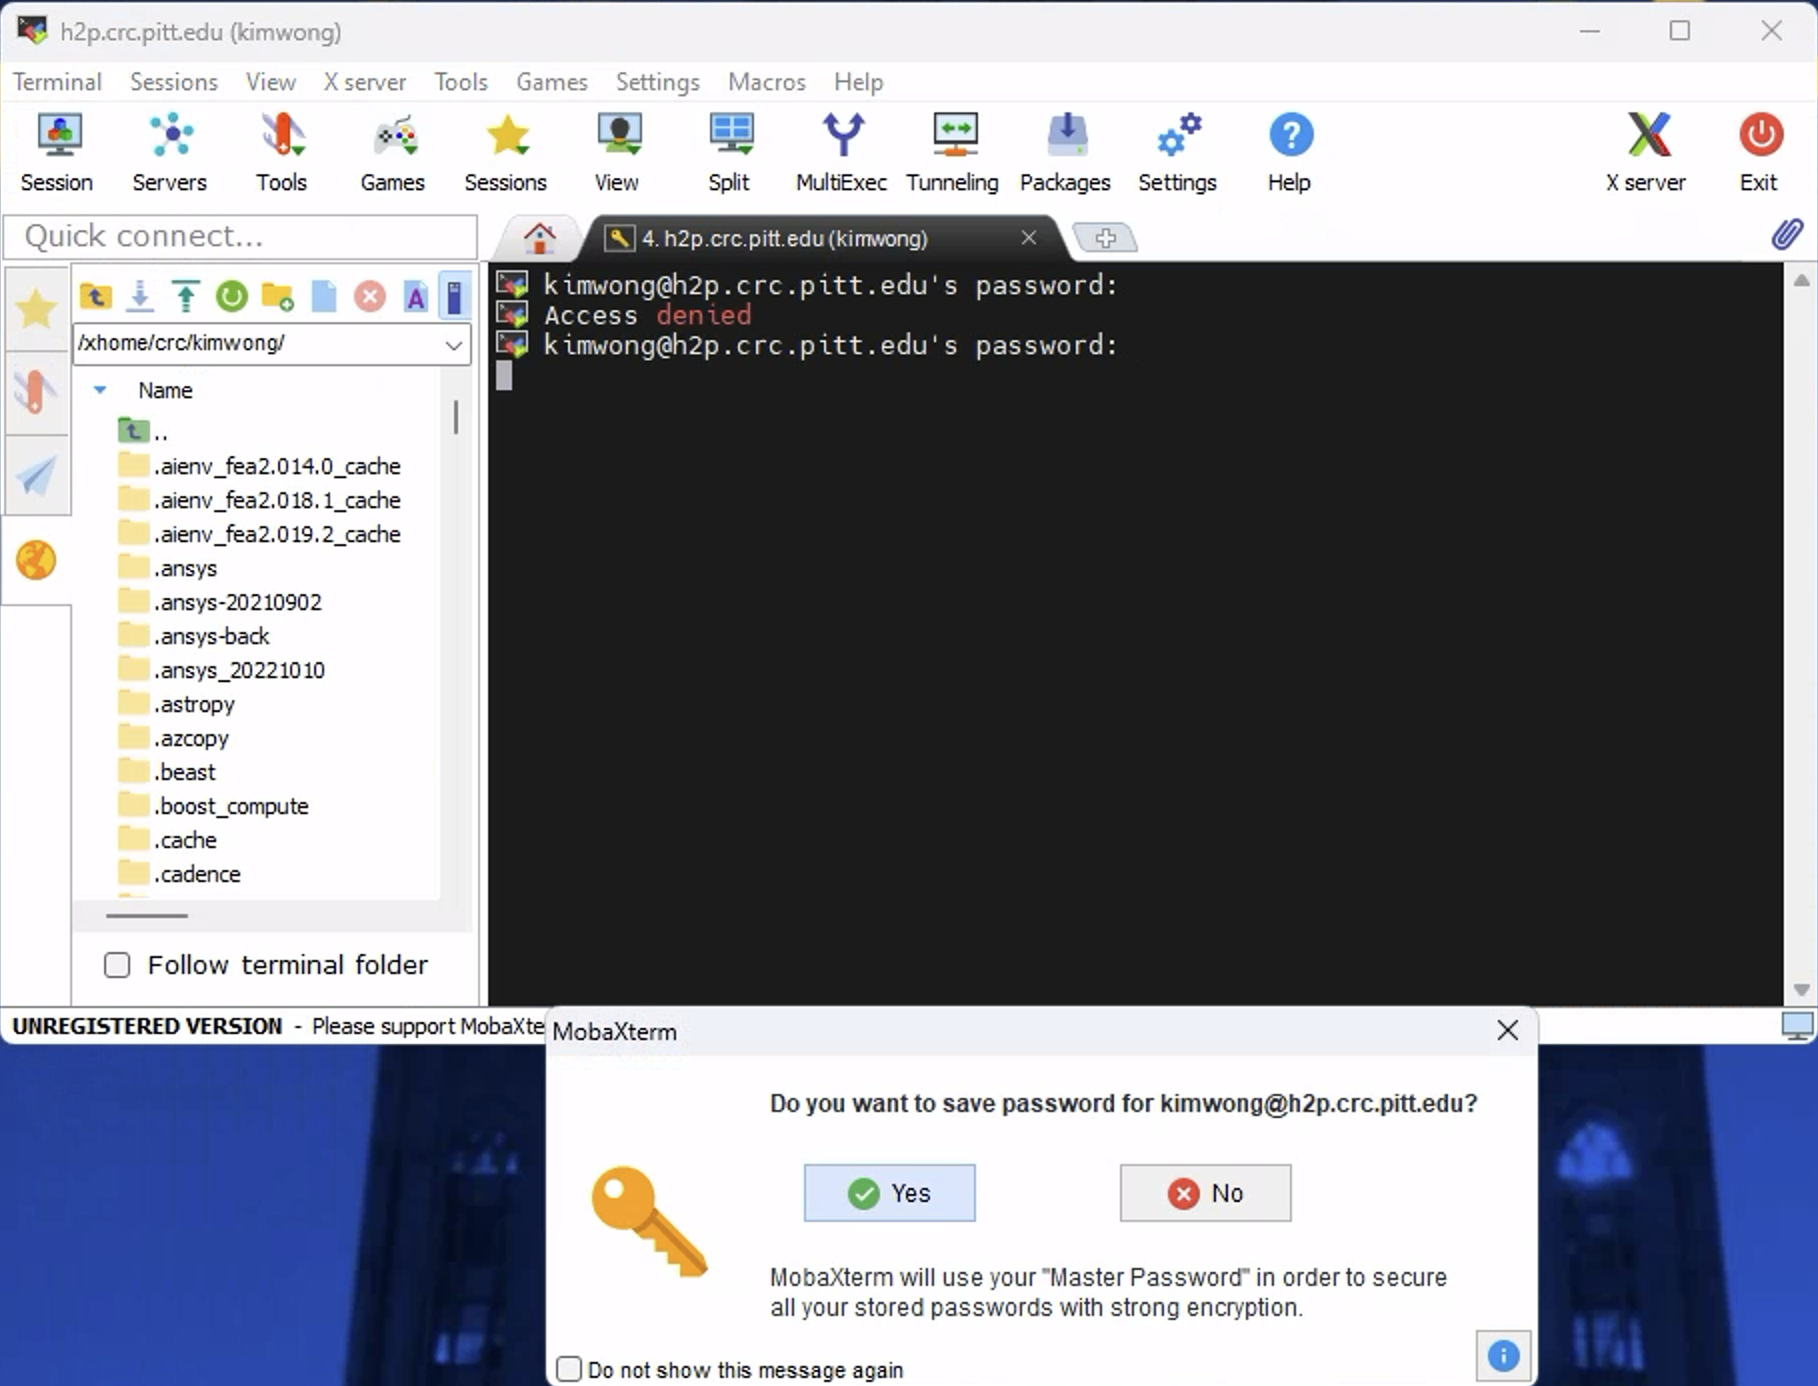The width and height of the screenshot is (1818, 1386).
Task: Enable Follow terminal folder checkbox
Action: pyautogui.click(x=117, y=965)
